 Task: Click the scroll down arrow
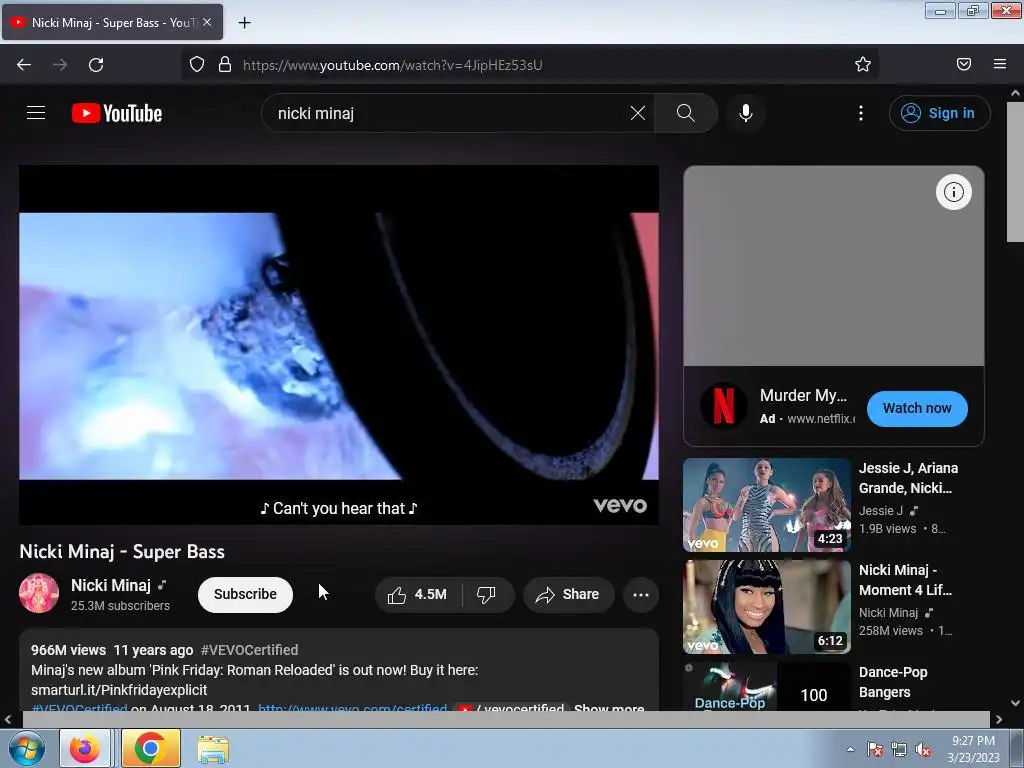point(1015,703)
